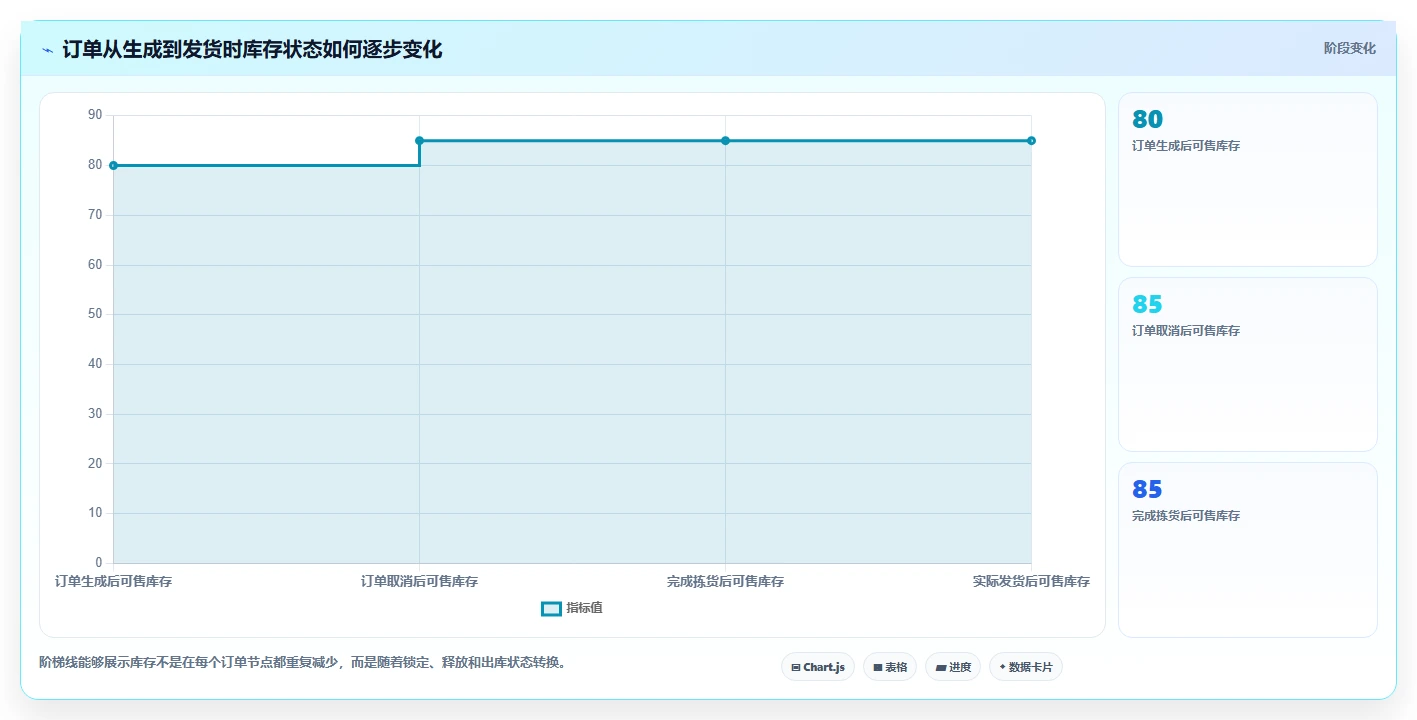Image resolution: width=1417 pixels, height=720 pixels.
Task: Click the lightning icon beside the title
Action: point(47,49)
